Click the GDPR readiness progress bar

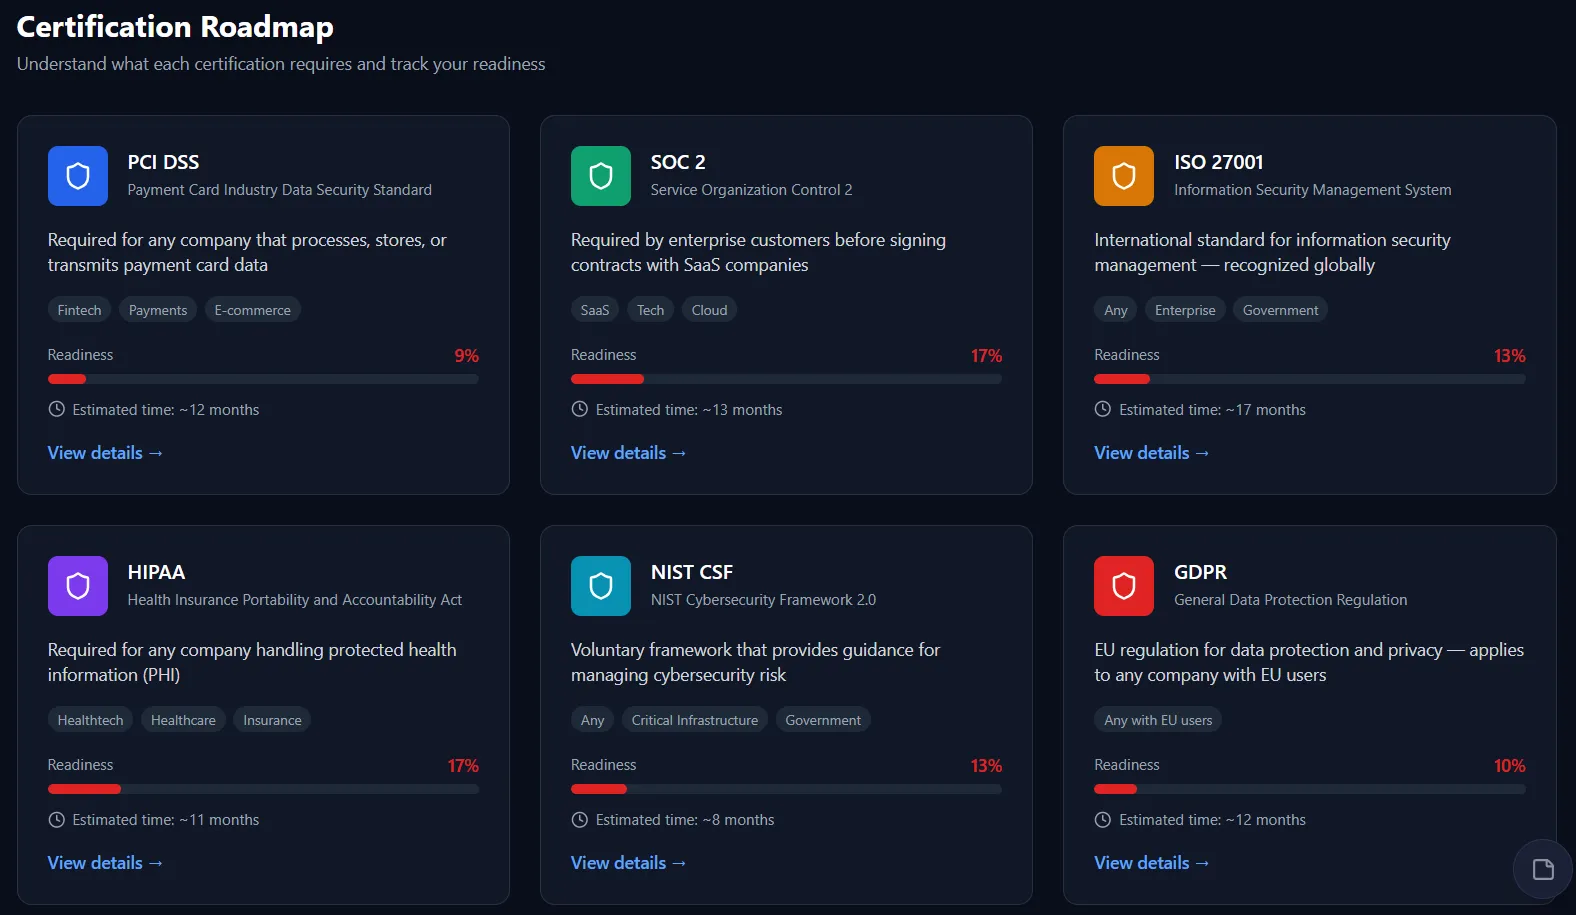point(1310,789)
